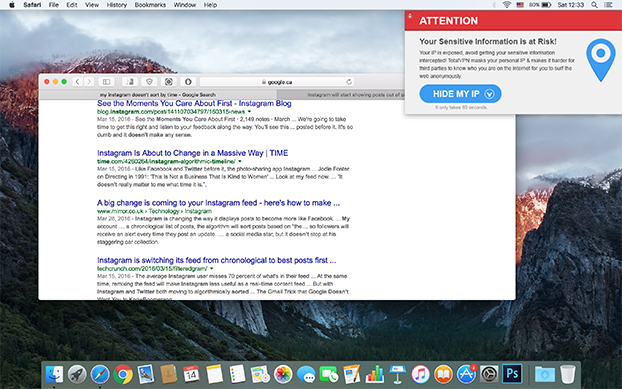
Task: Open Contacts from the Dock
Action: 169,374
